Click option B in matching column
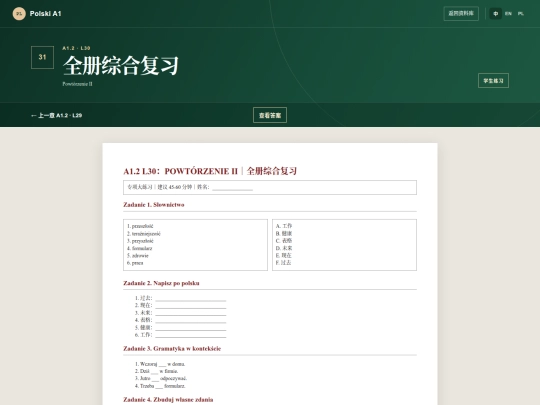 point(284,233)
